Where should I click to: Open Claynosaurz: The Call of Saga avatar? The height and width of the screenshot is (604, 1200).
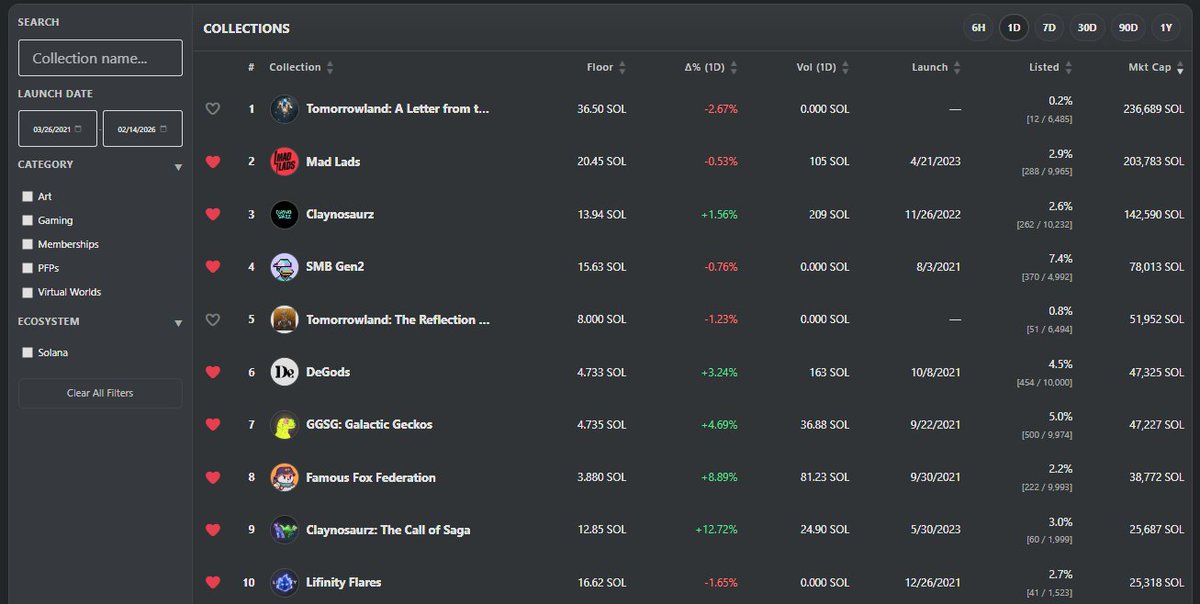point(284,530)
